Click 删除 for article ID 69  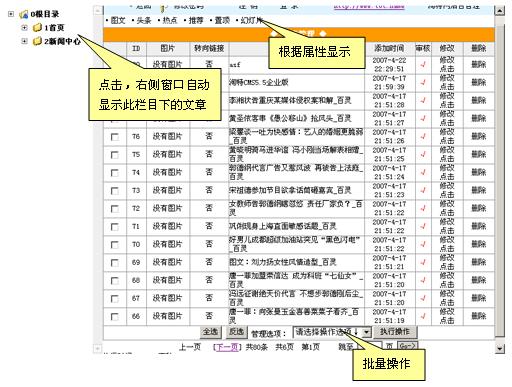pyautogui.click(x=479, y=262)
